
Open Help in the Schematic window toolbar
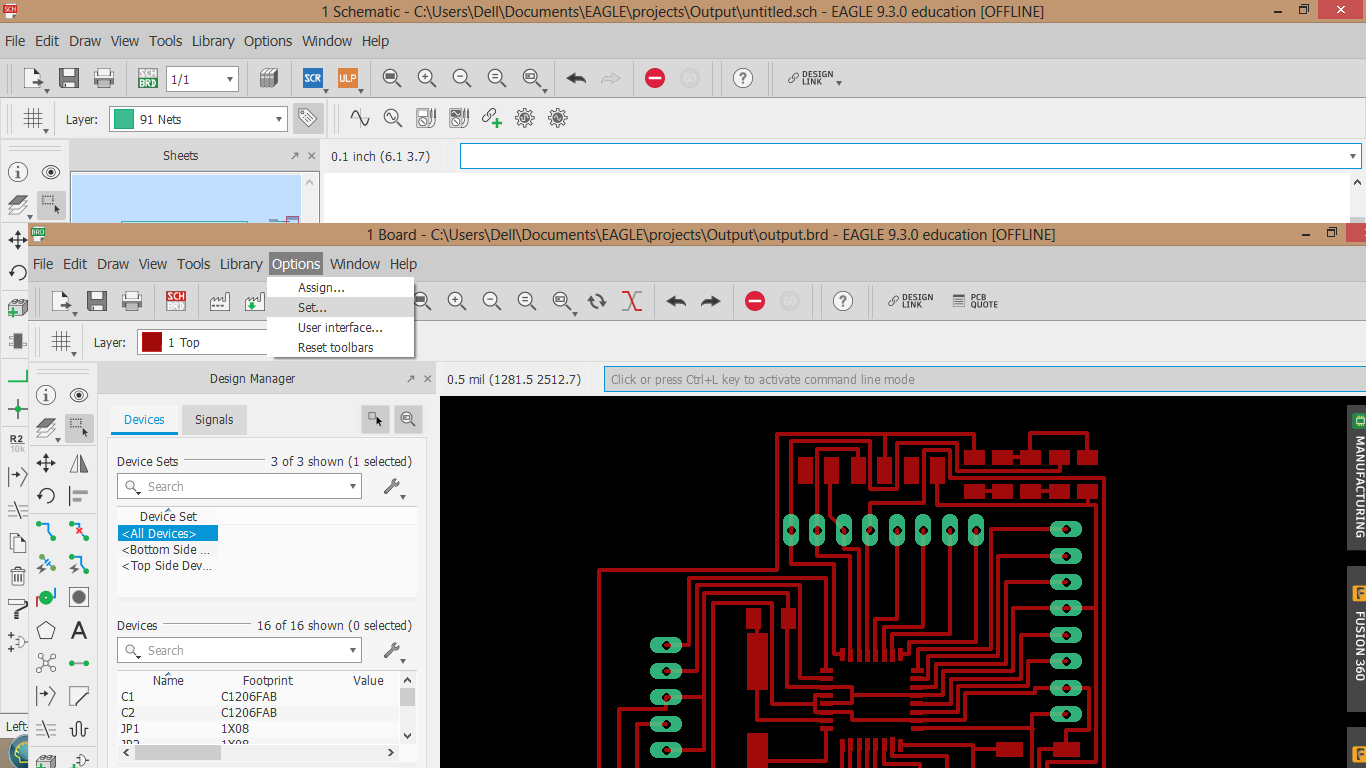click(x=742, y=78)
